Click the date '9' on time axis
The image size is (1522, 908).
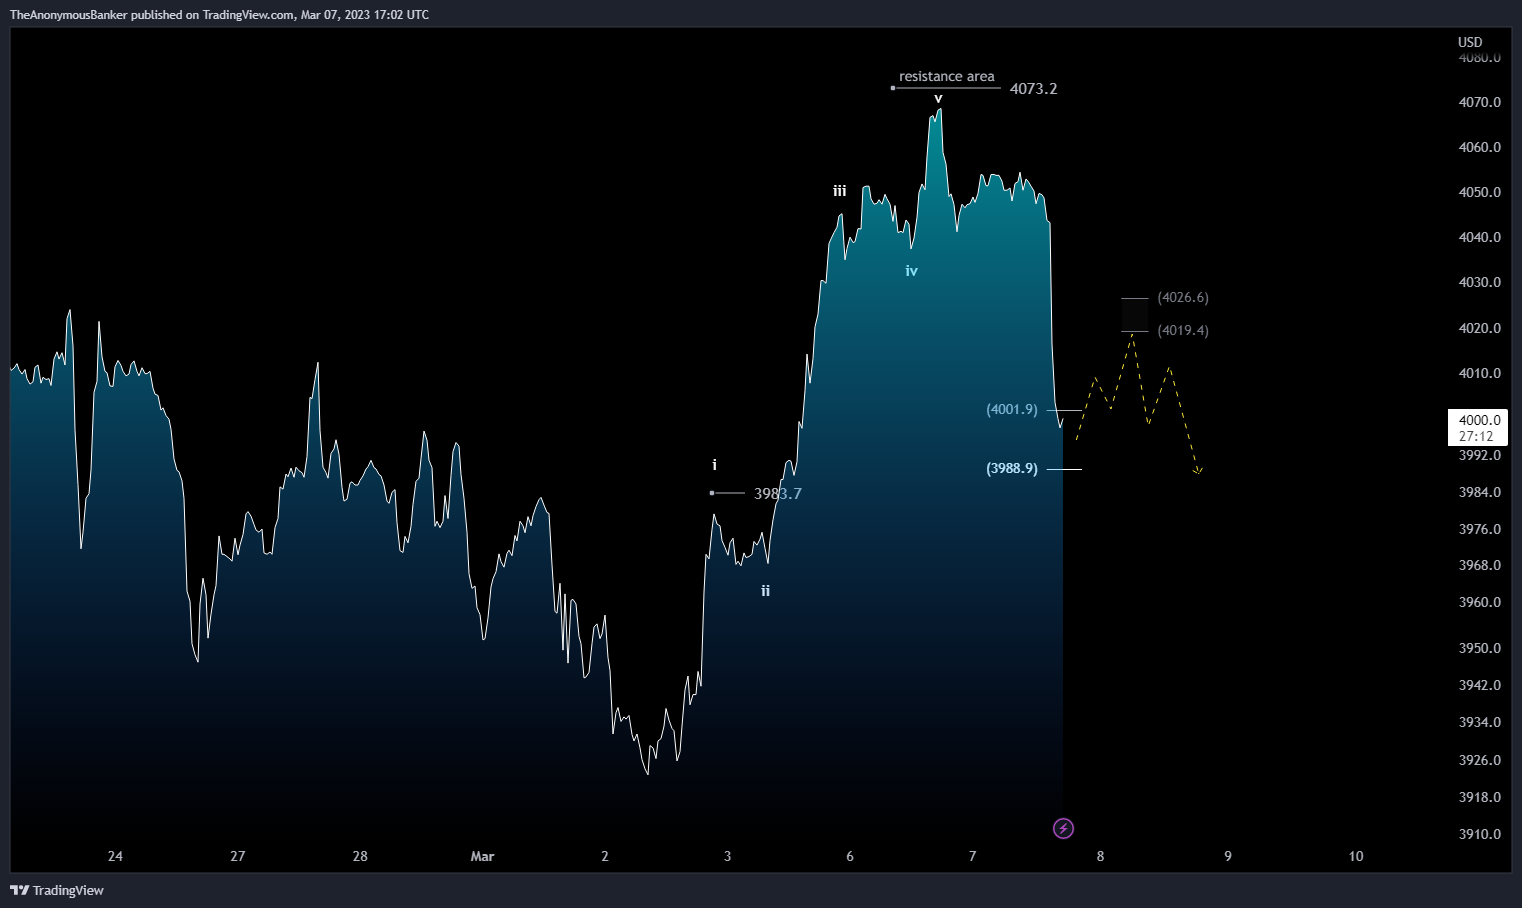pyautogui.click(x=1228, y=856)
